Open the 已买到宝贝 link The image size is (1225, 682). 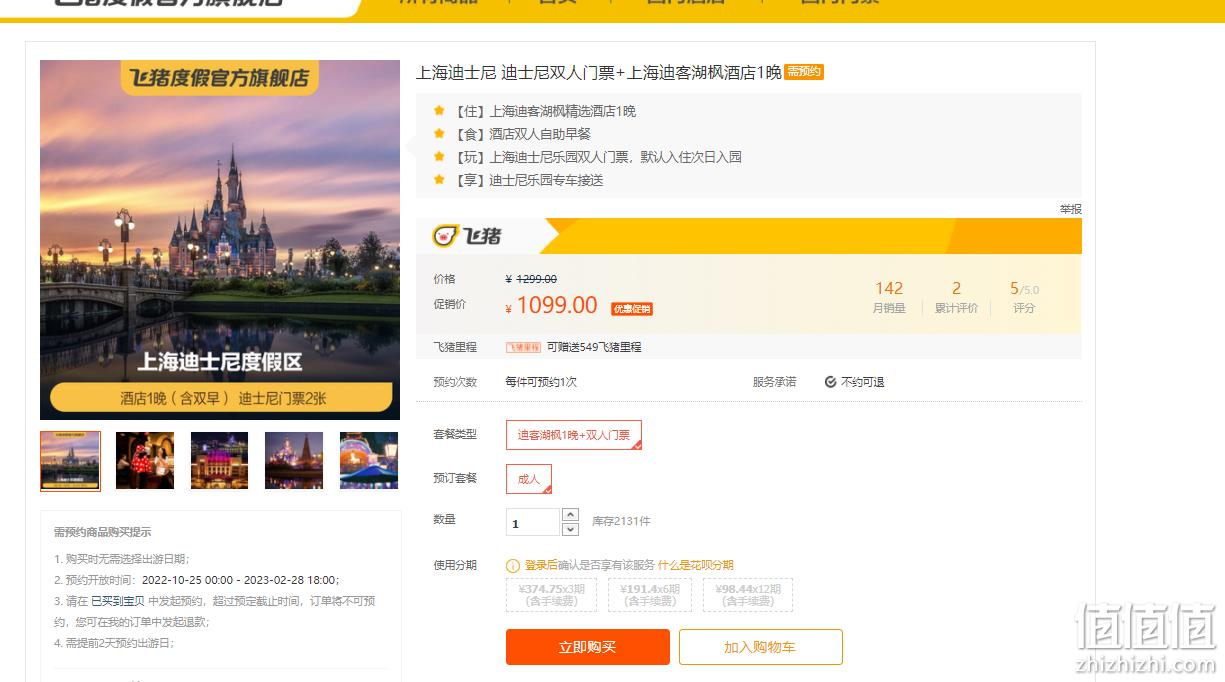[118, 601]
